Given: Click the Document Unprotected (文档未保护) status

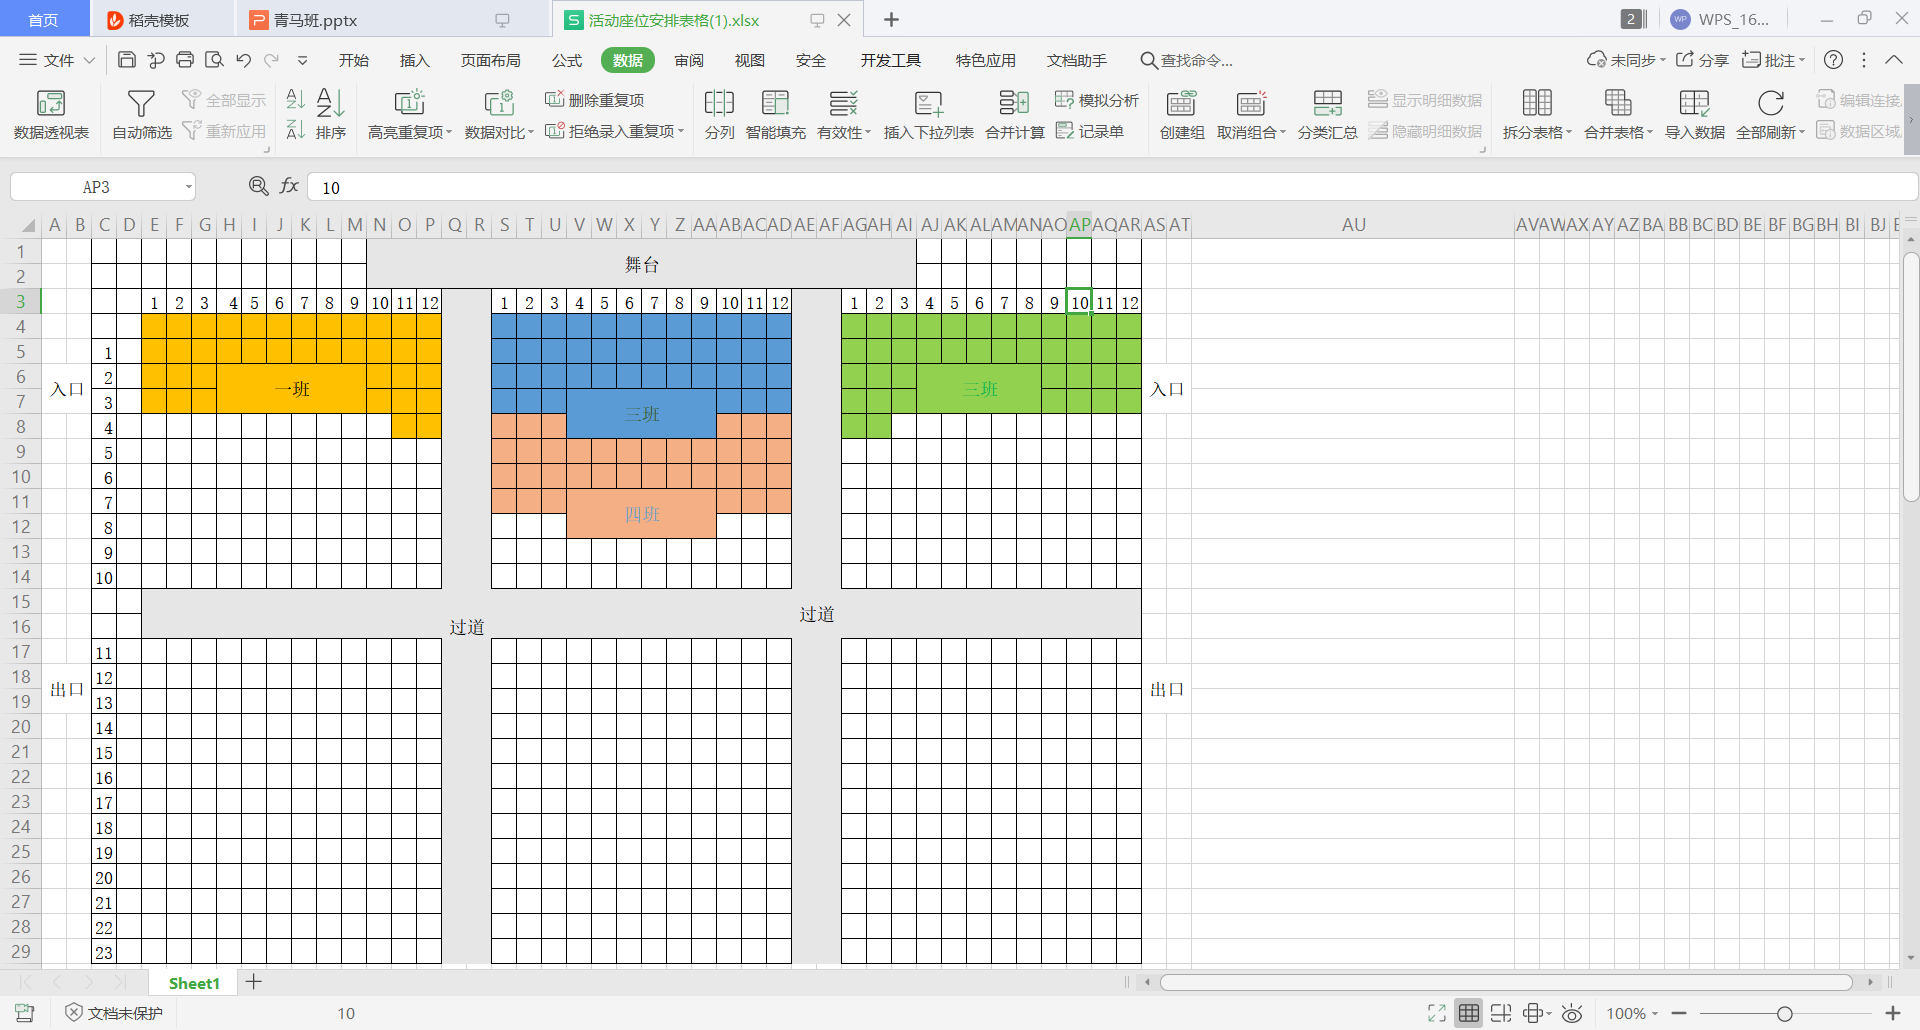Looking at the screenshot, I should [x=114, y=1013].
